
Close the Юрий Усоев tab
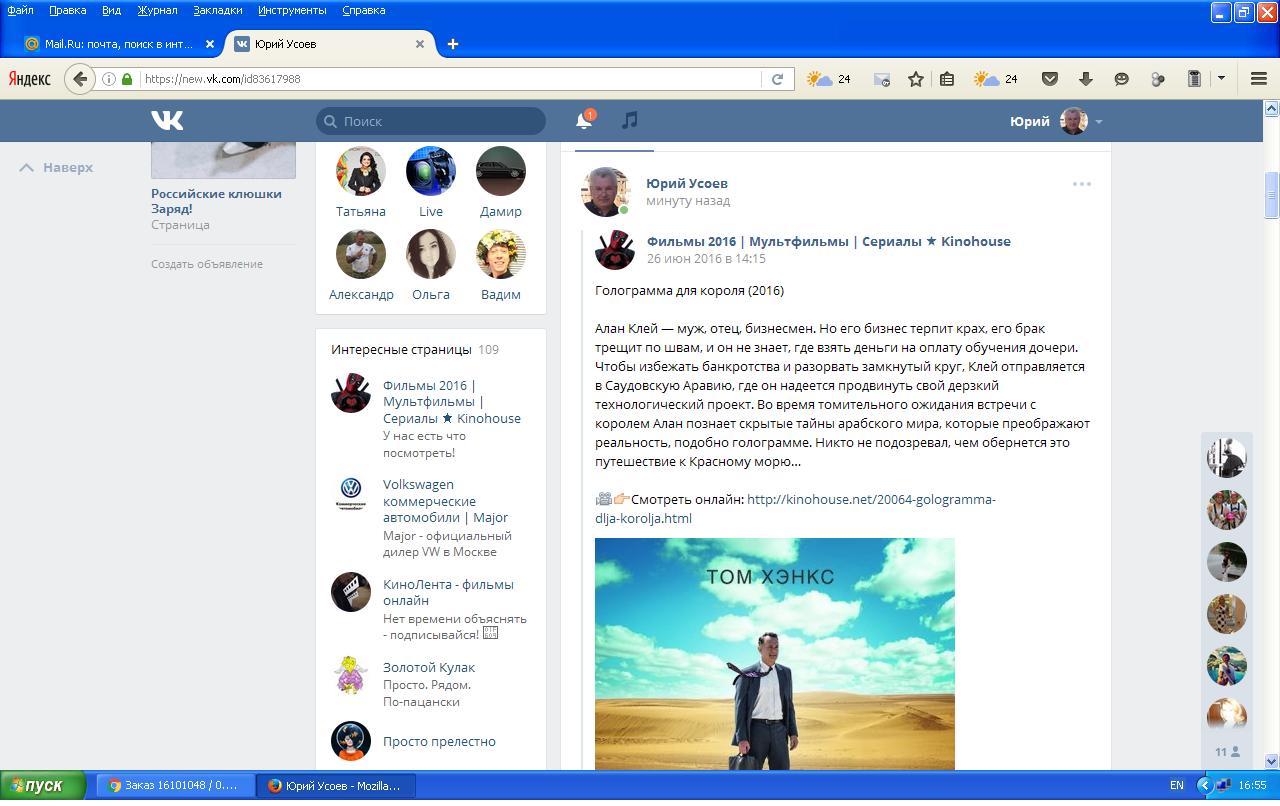click(x=421, y=44)
